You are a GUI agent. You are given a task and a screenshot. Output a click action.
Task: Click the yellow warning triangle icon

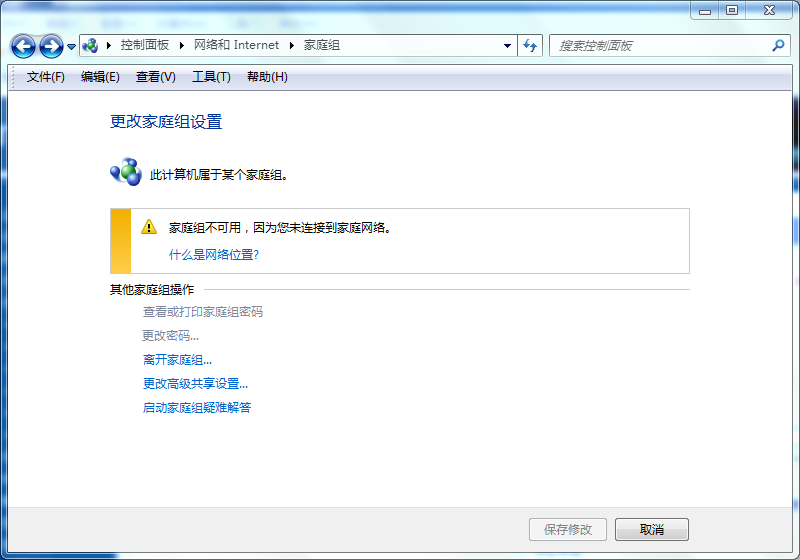click(x=149, y=227)
